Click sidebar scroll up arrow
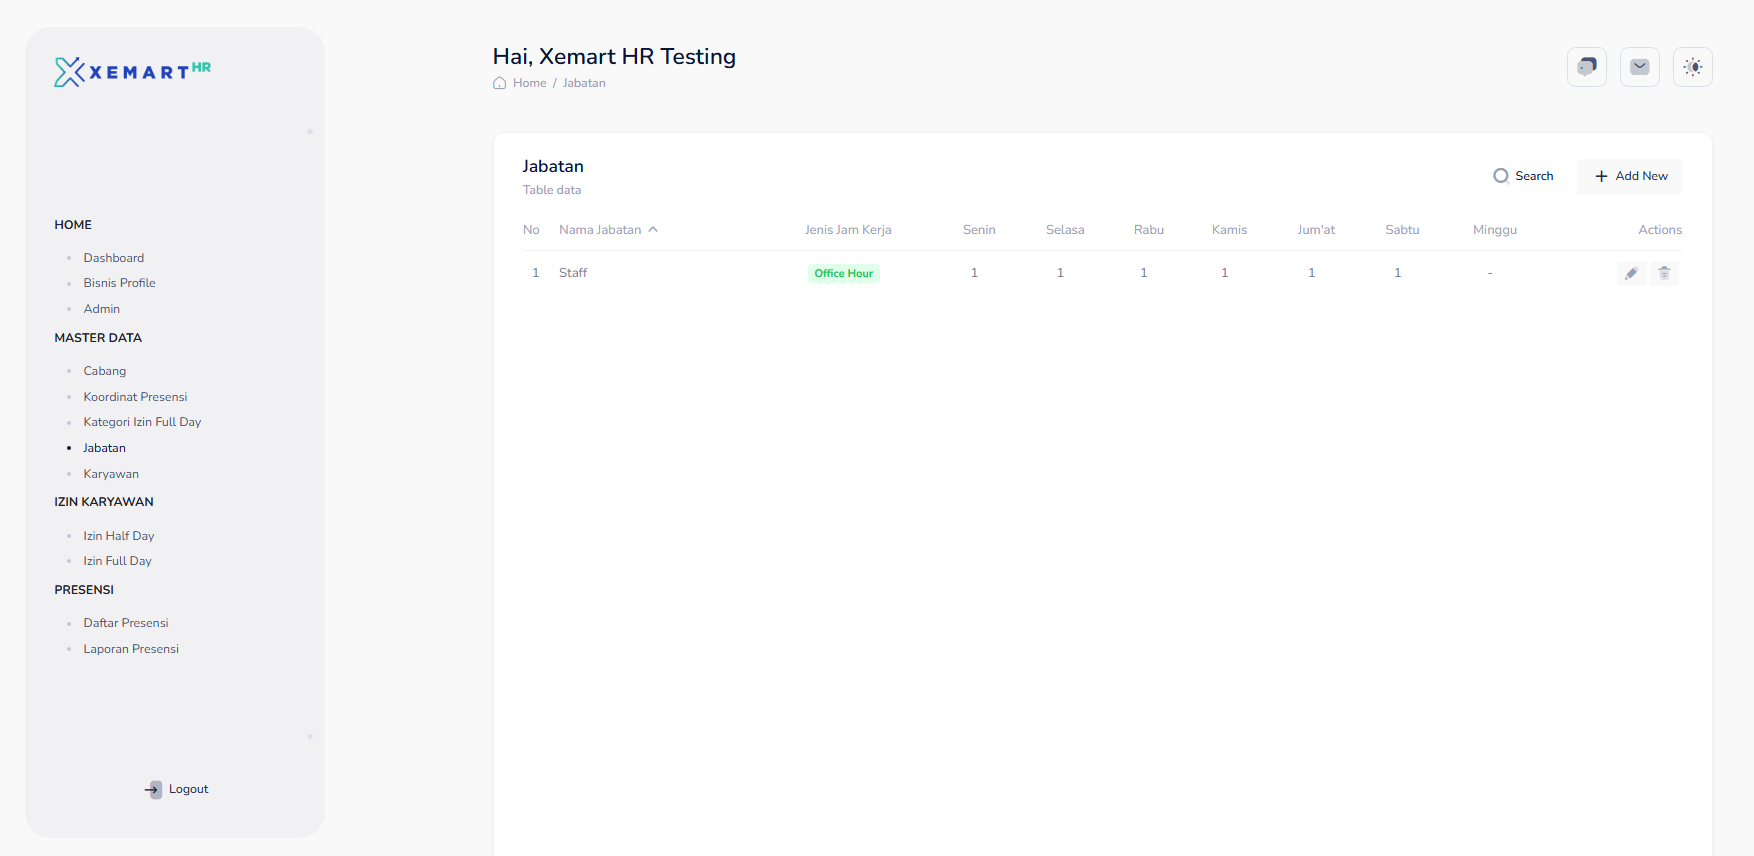 click(310, 131)
